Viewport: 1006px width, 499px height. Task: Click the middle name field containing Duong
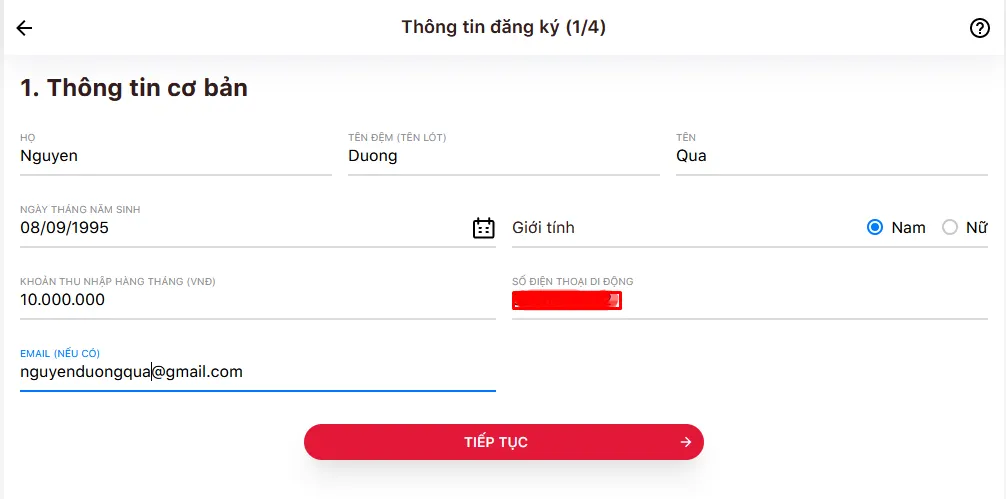pos(373,156)
